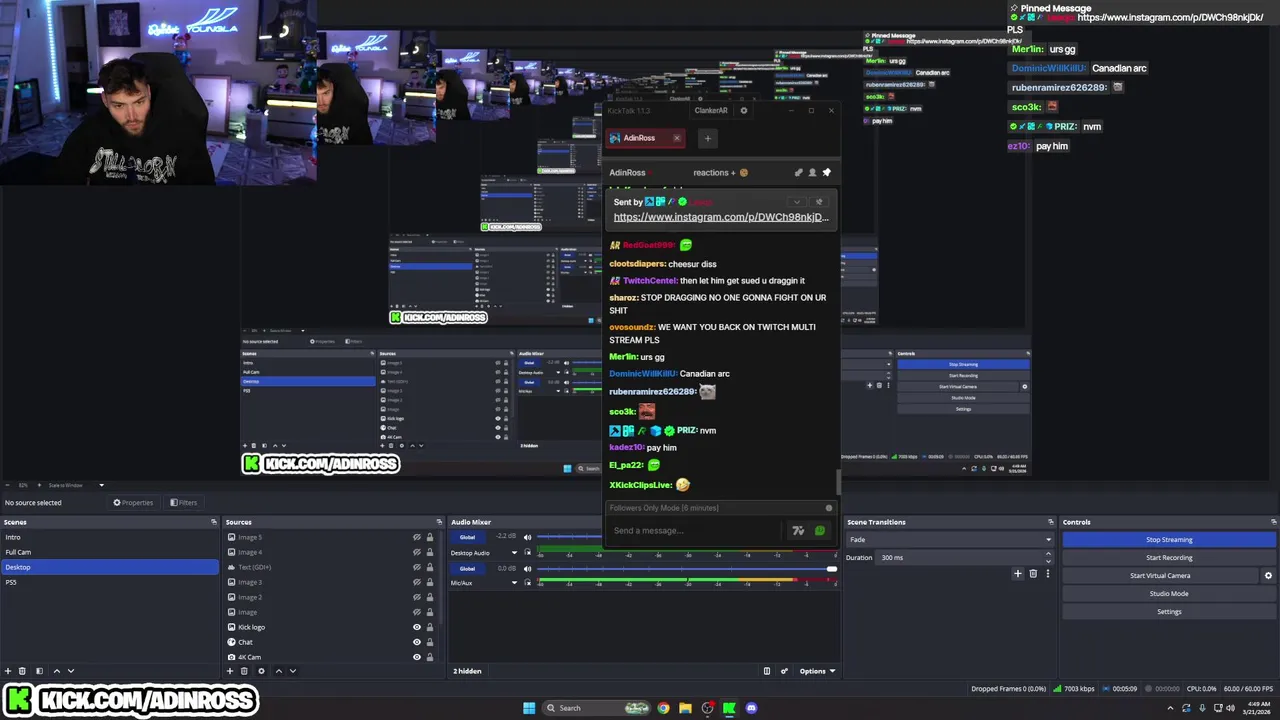Undock the Scenes panel
The width and height of the screenshot is (1280, 720).
(x=213, y=522)
